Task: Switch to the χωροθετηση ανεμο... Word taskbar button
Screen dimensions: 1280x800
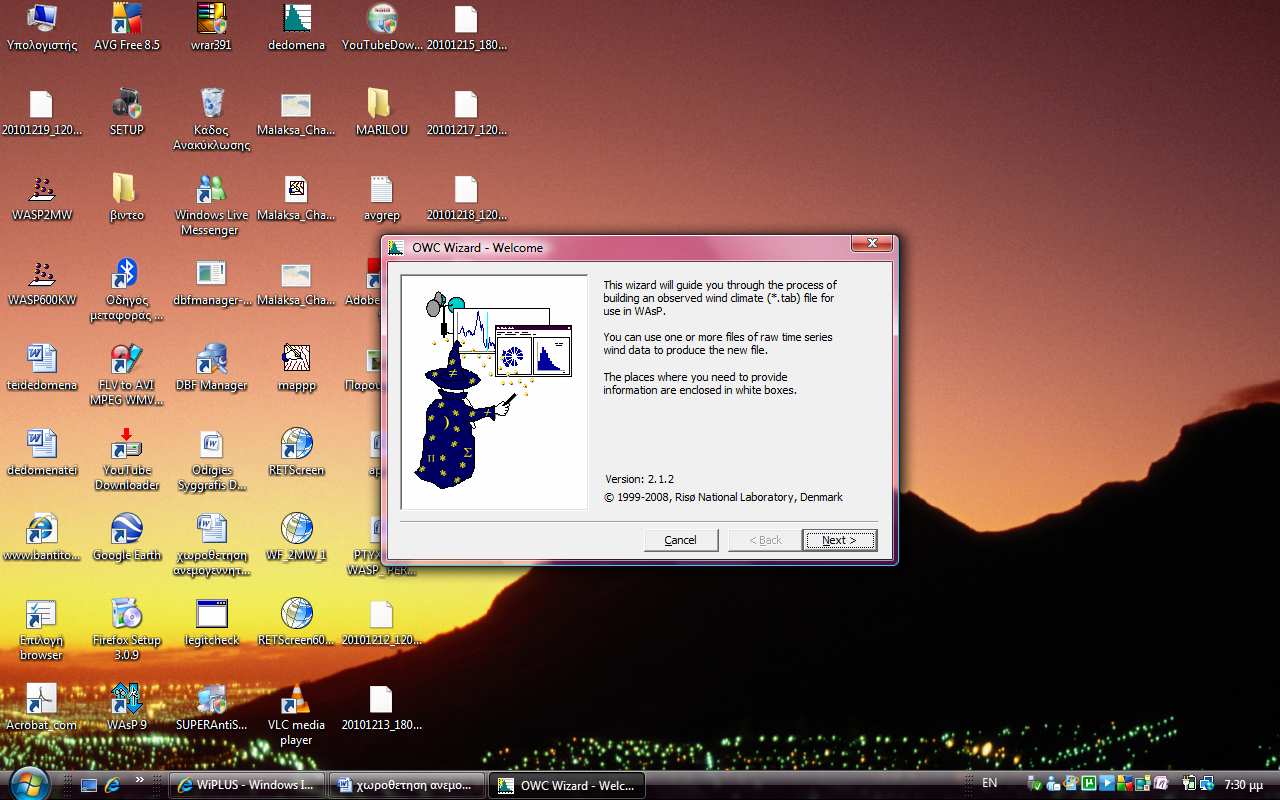Action: click(407, 785)
